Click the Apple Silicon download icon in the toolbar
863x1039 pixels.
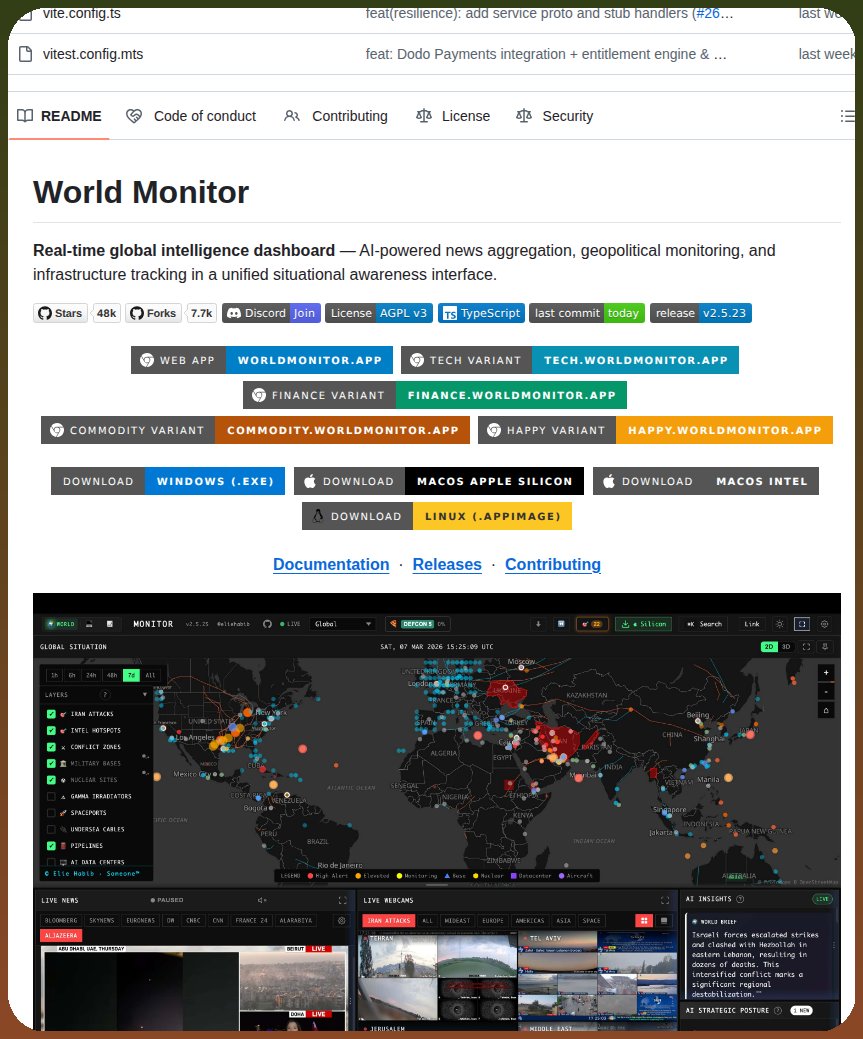(625, 624)
